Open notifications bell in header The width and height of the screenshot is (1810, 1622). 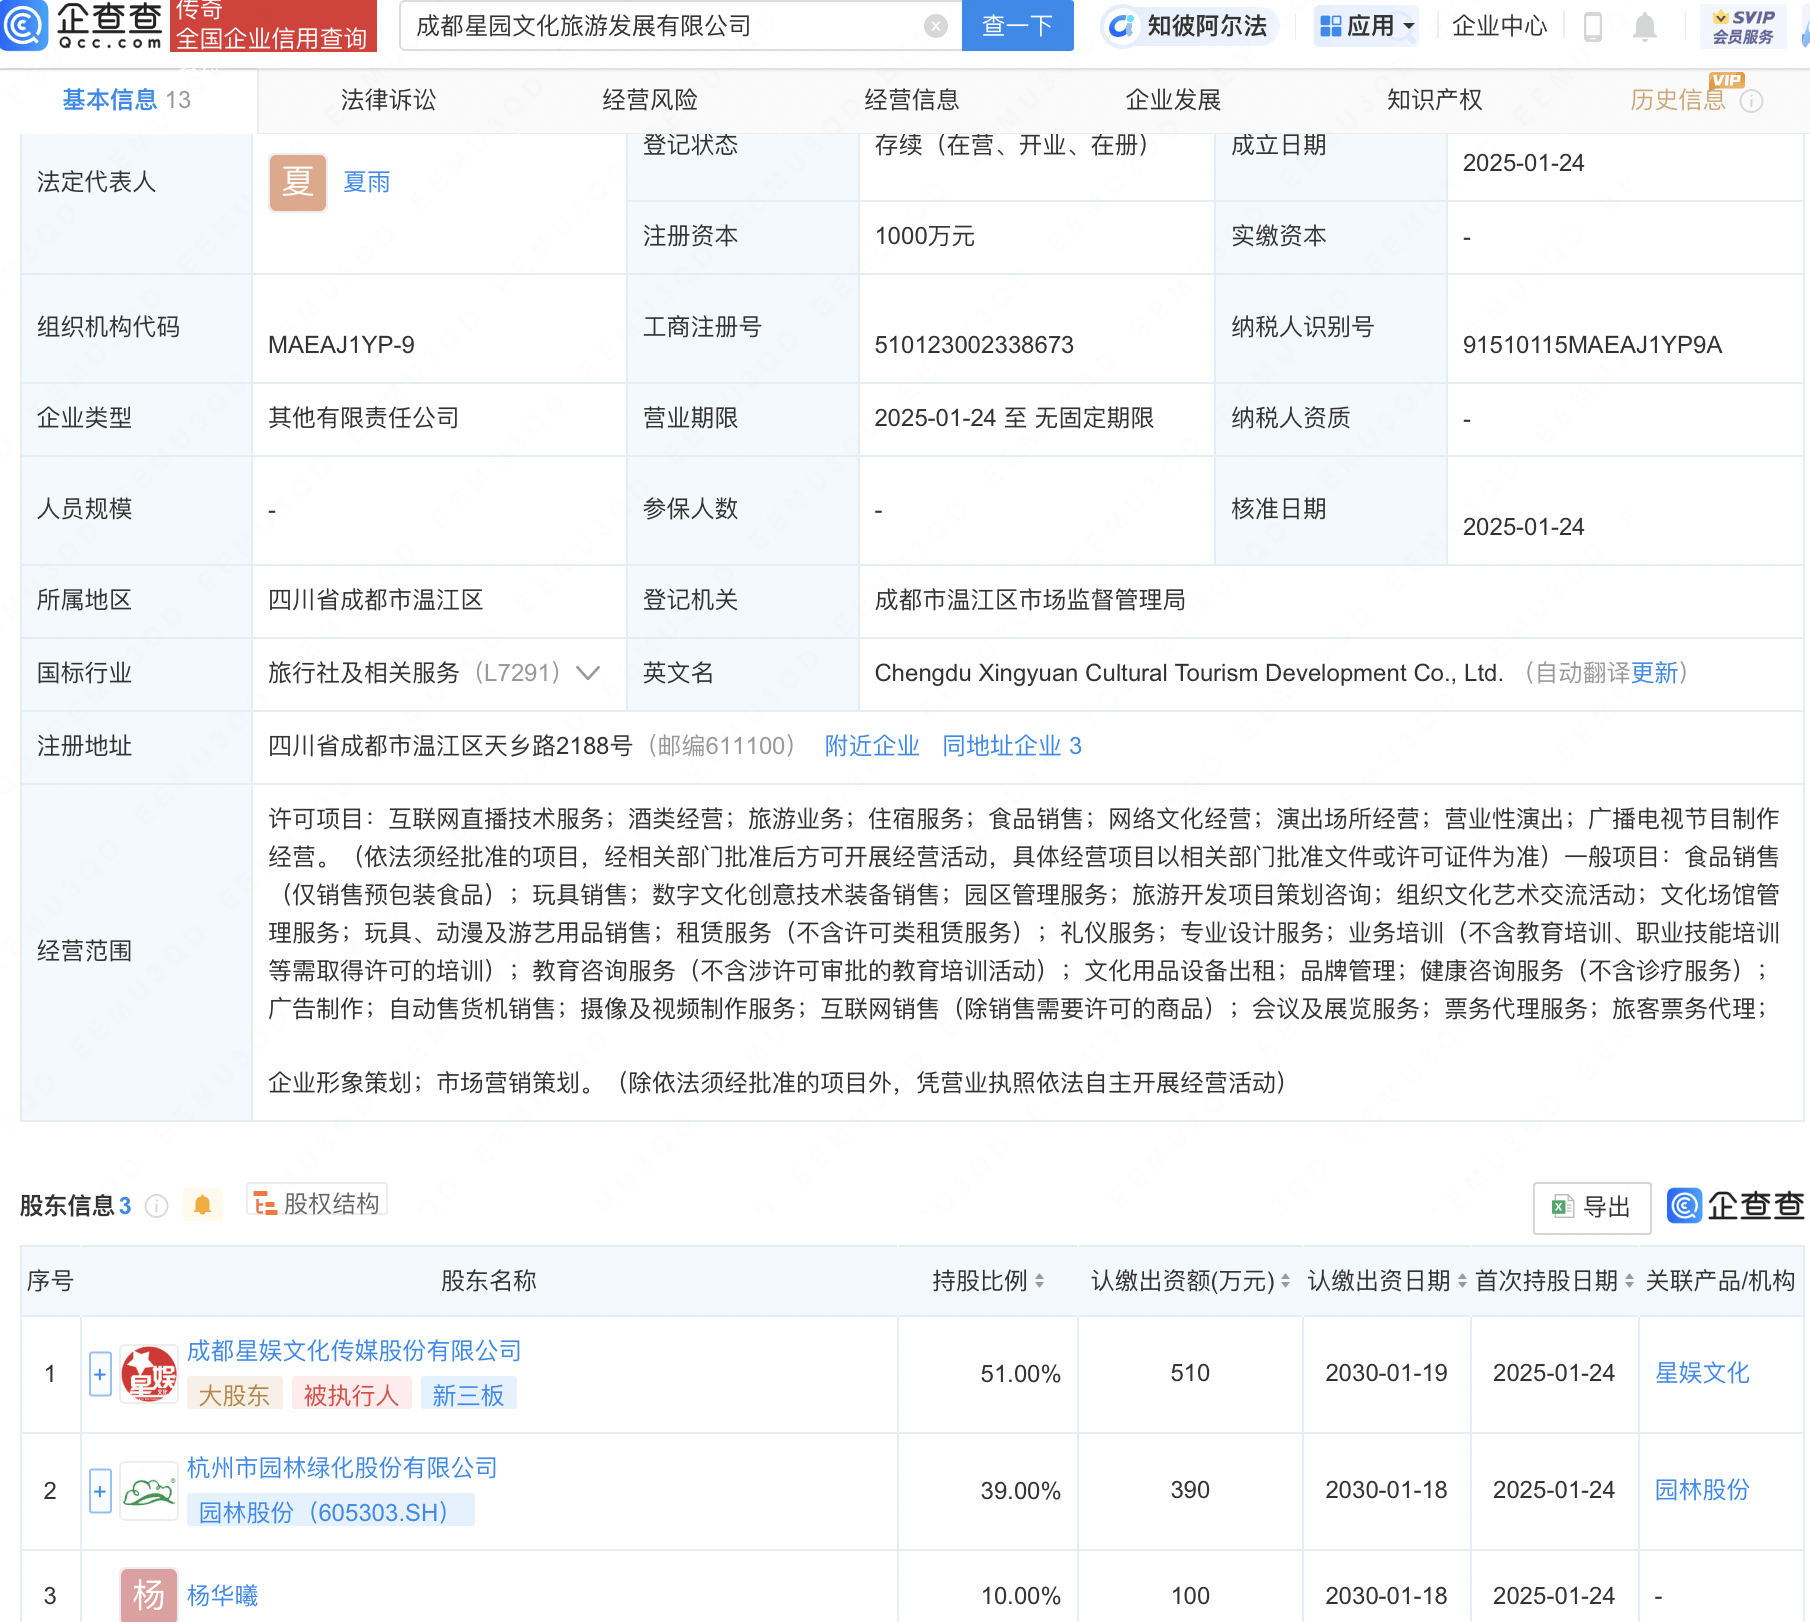pyautogui.click(x=1645, y=26)
